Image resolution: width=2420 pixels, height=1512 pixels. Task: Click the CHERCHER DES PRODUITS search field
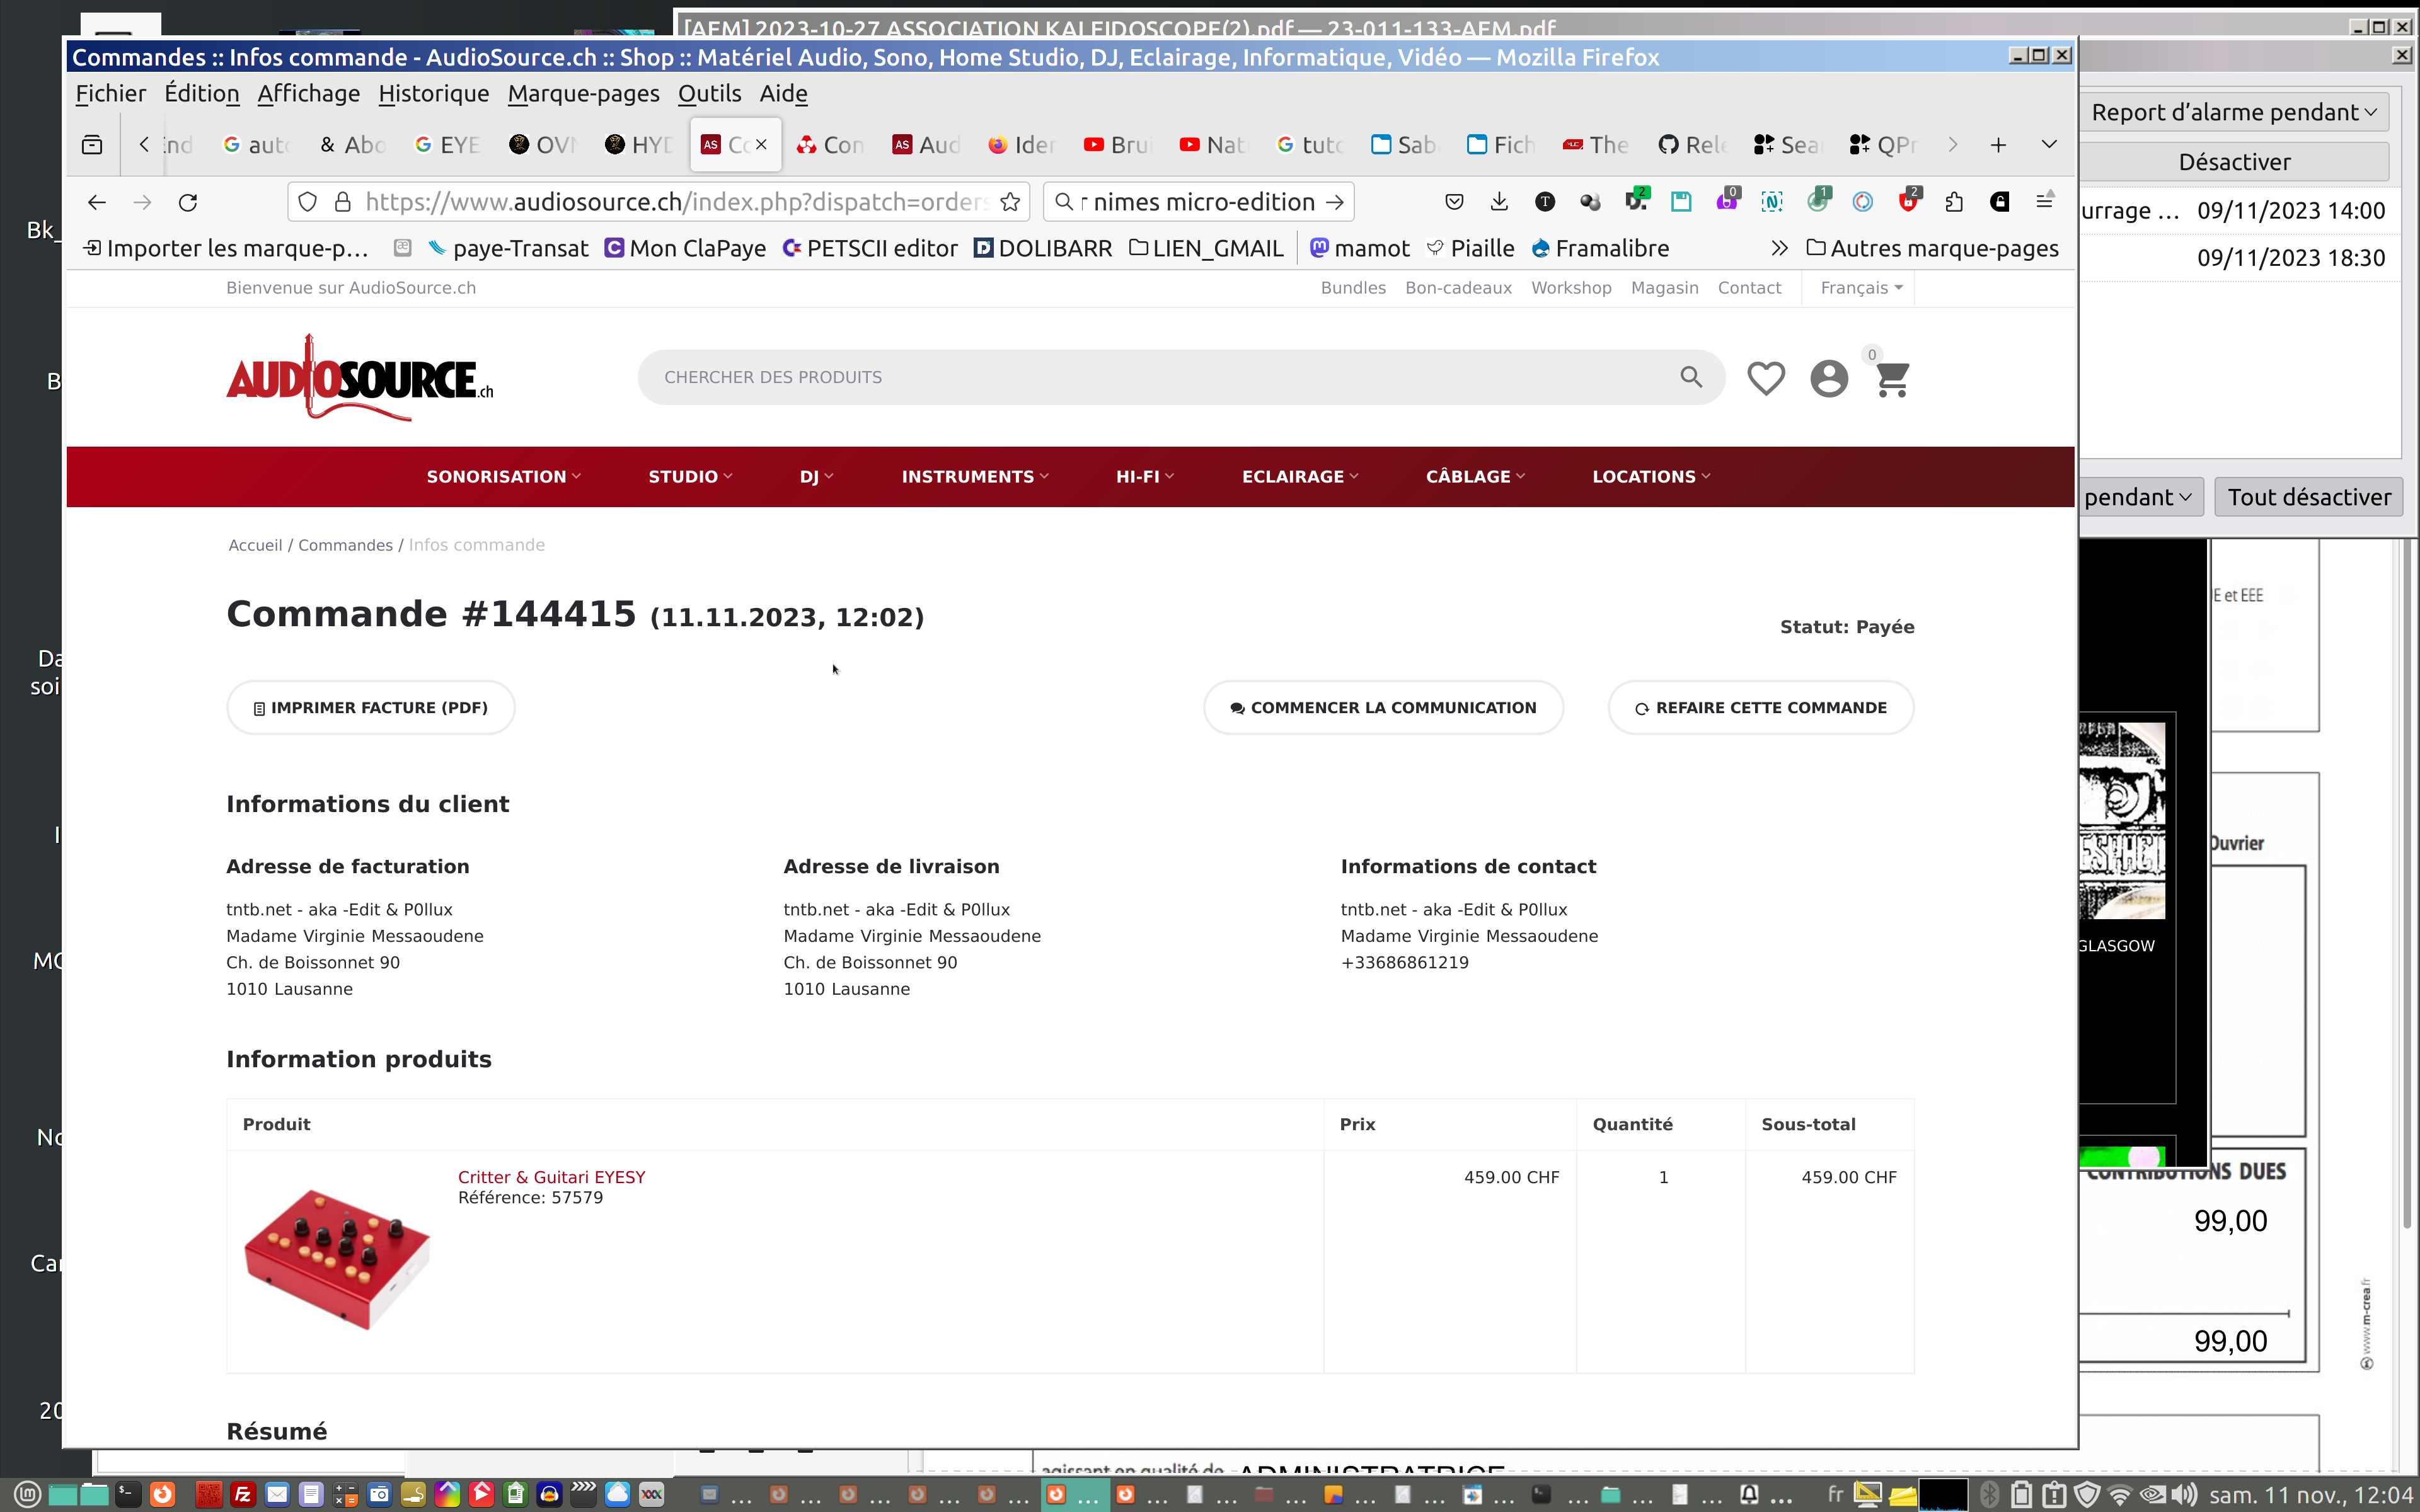click(x=1150, y=377)
